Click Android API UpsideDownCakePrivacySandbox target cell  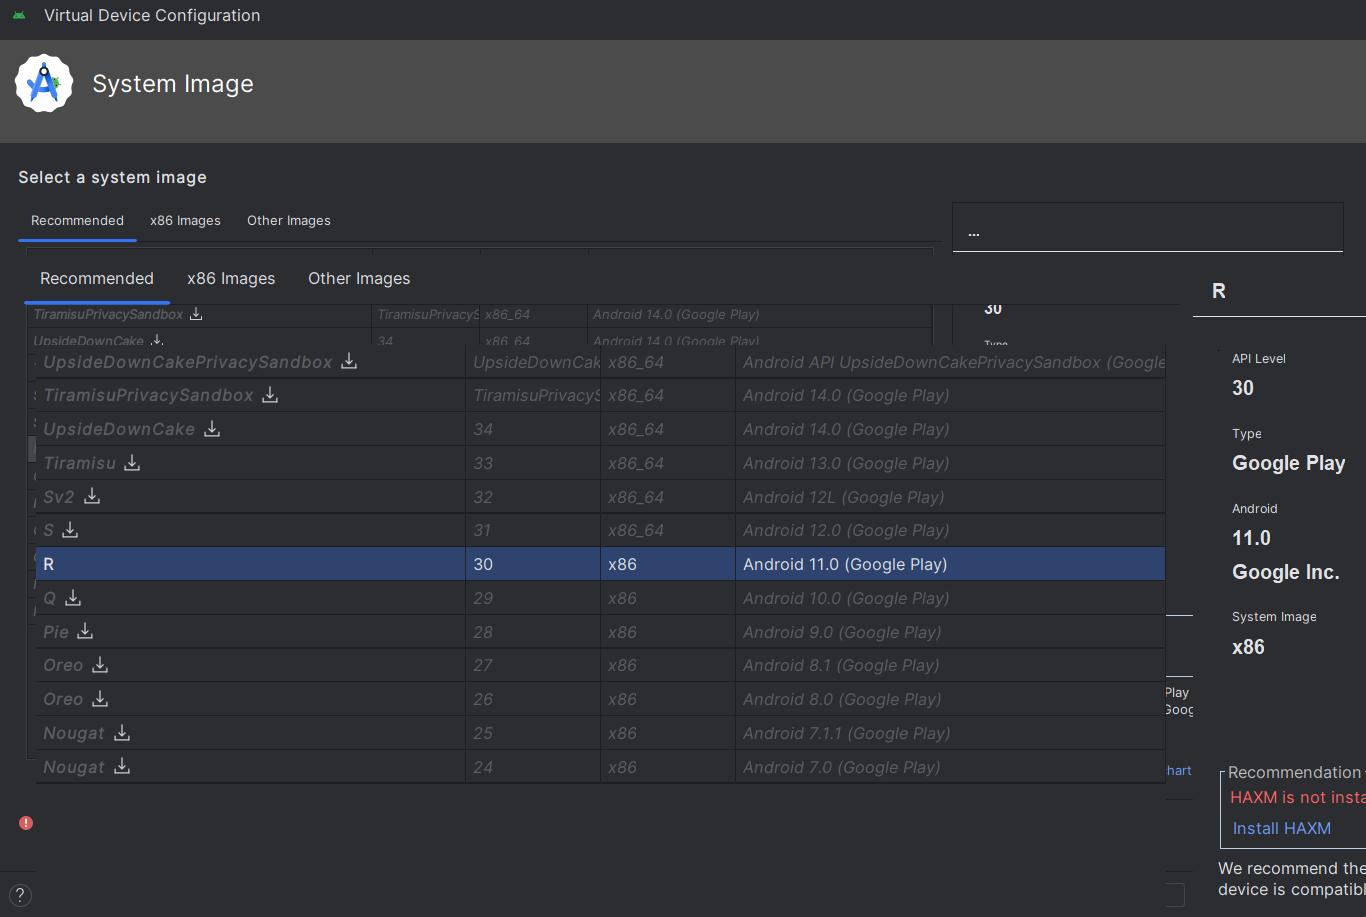coord(950,362)
